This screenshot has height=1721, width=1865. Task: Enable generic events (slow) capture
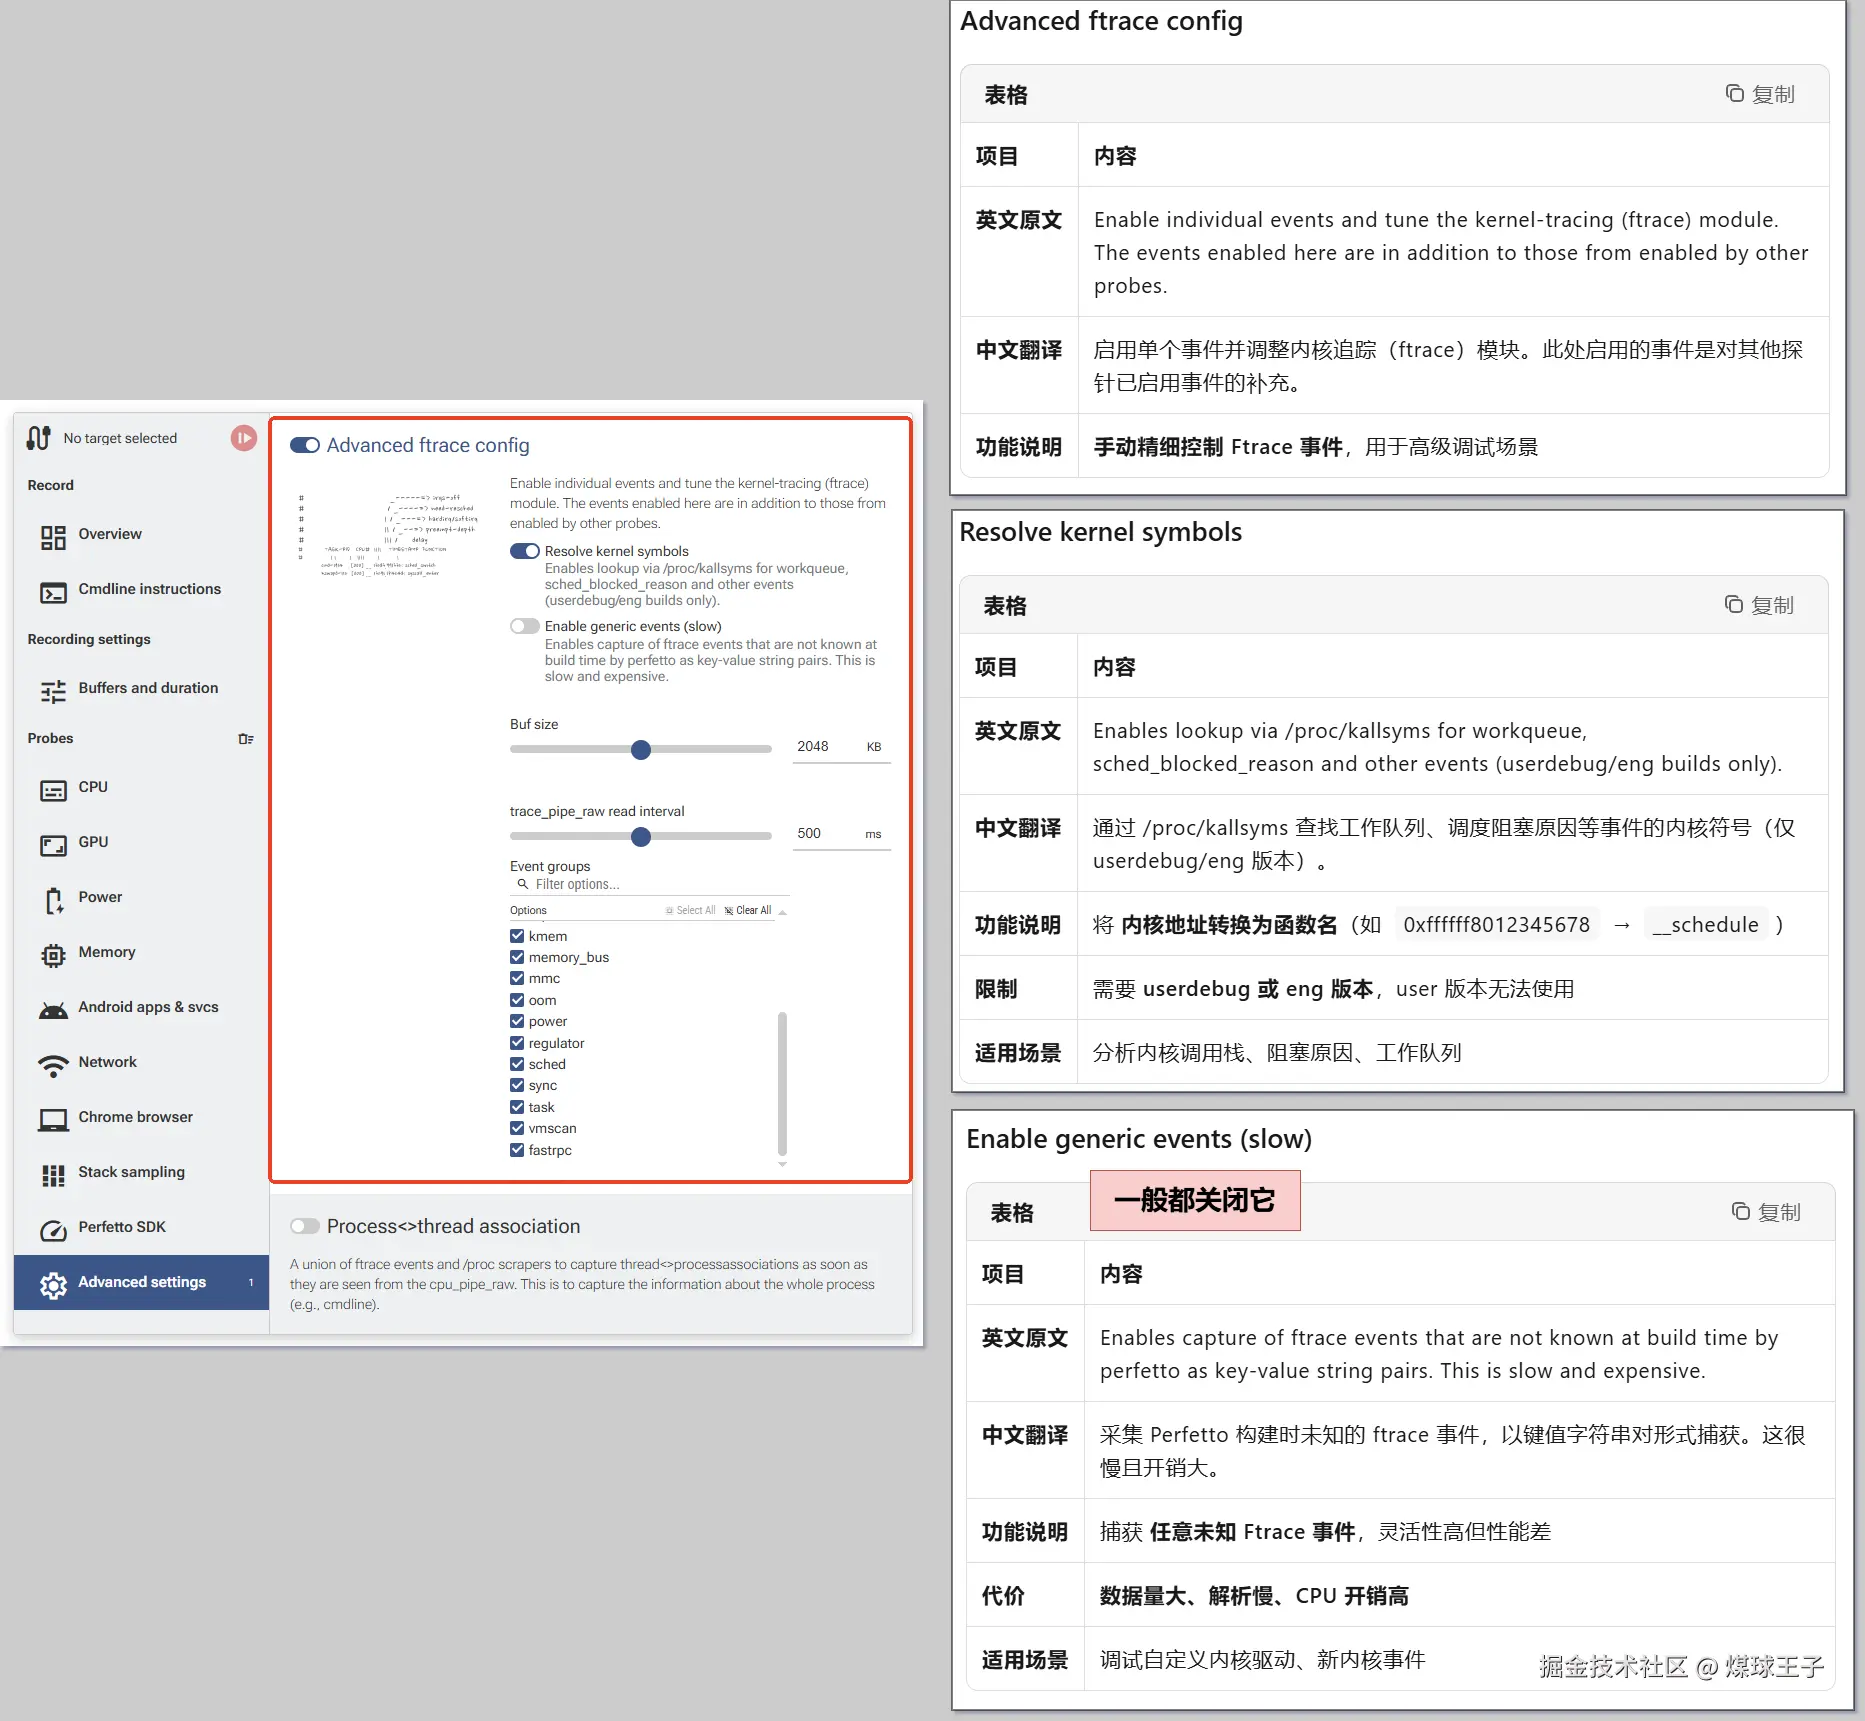[524, 625]
